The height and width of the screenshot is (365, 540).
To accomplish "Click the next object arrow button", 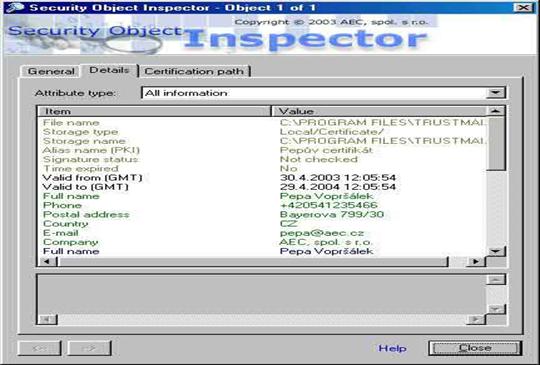I will coord(89,348).
